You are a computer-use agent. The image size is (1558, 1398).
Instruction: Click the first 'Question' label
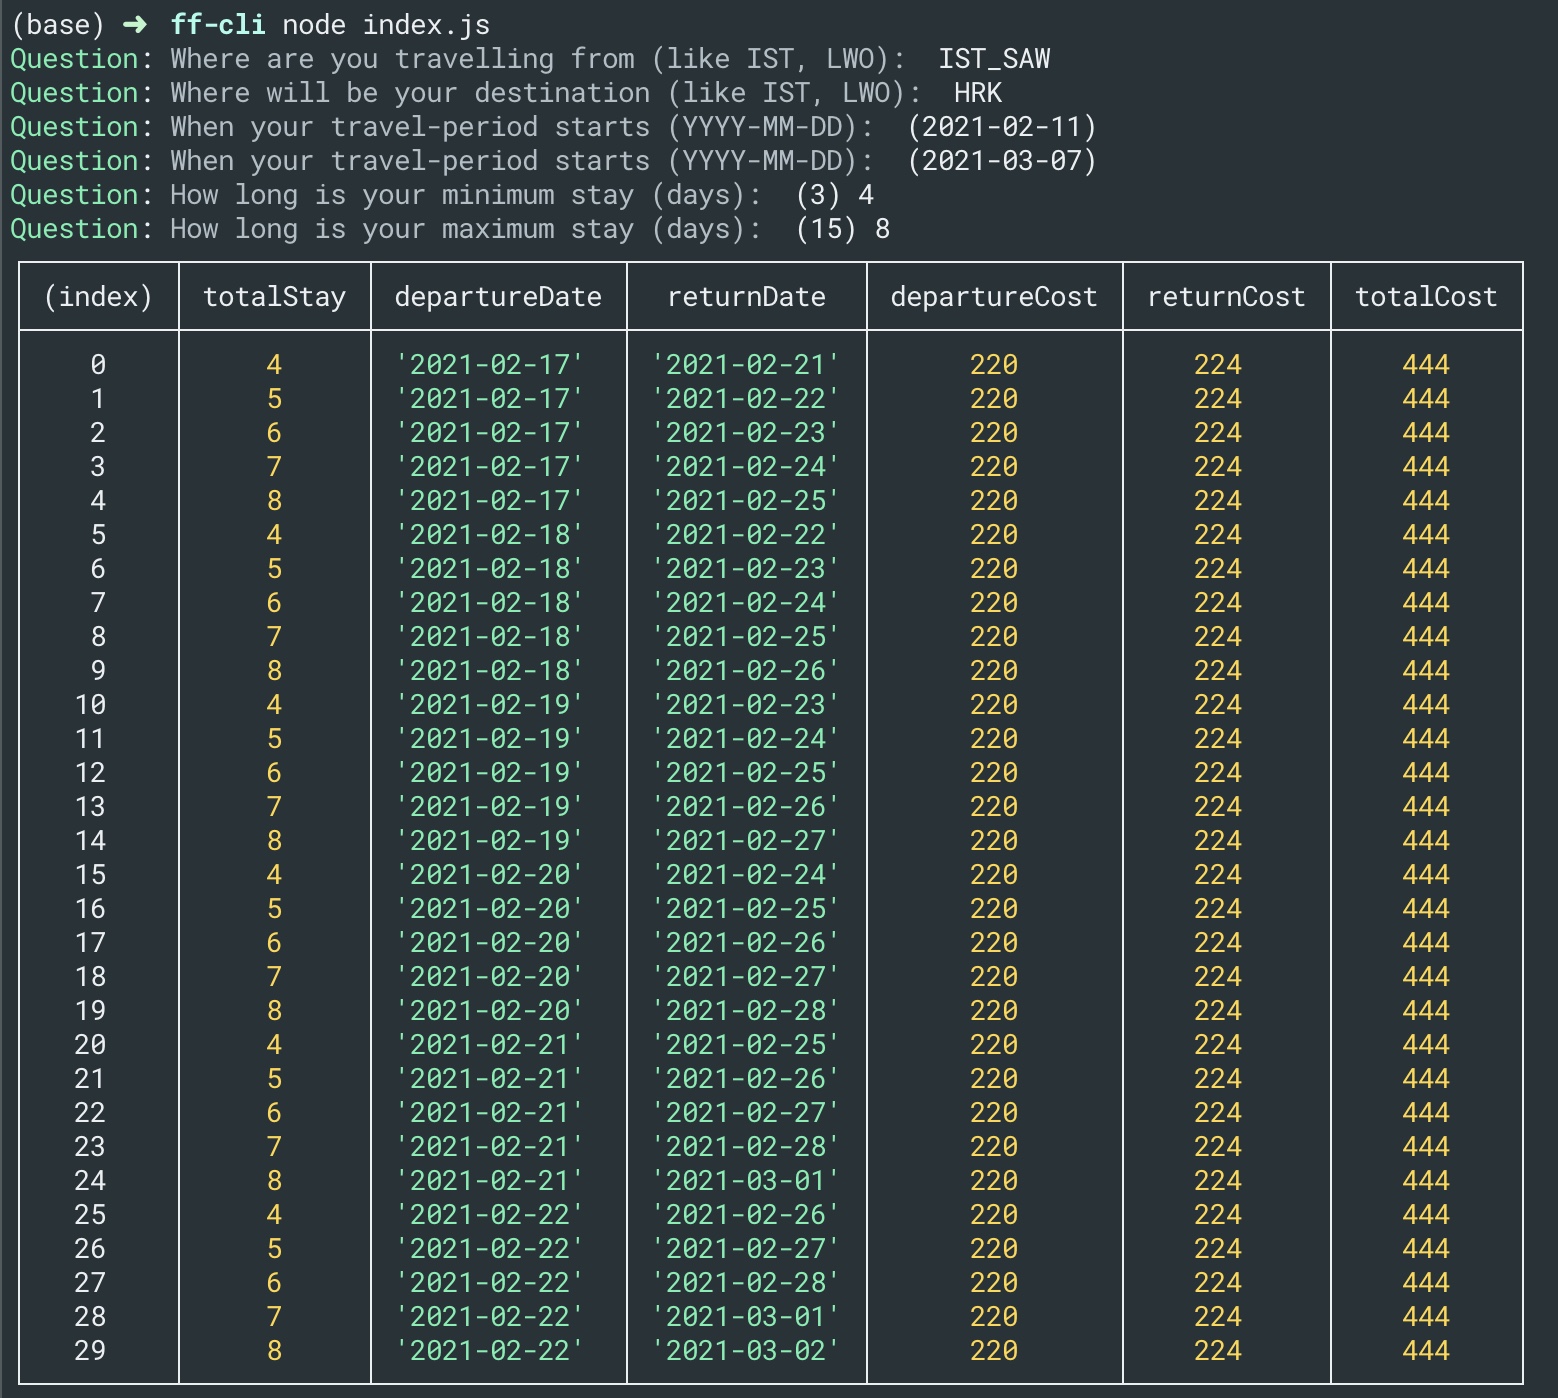(74, 59)
